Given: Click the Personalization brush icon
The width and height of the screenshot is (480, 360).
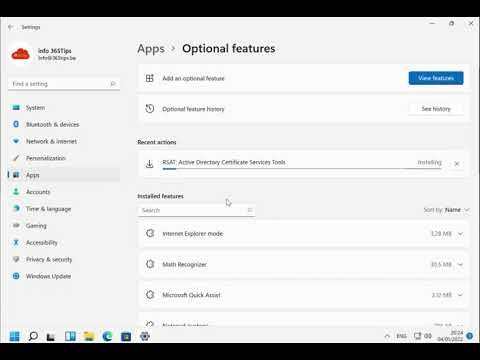Looking at the screenshot, I should (16, 158).
